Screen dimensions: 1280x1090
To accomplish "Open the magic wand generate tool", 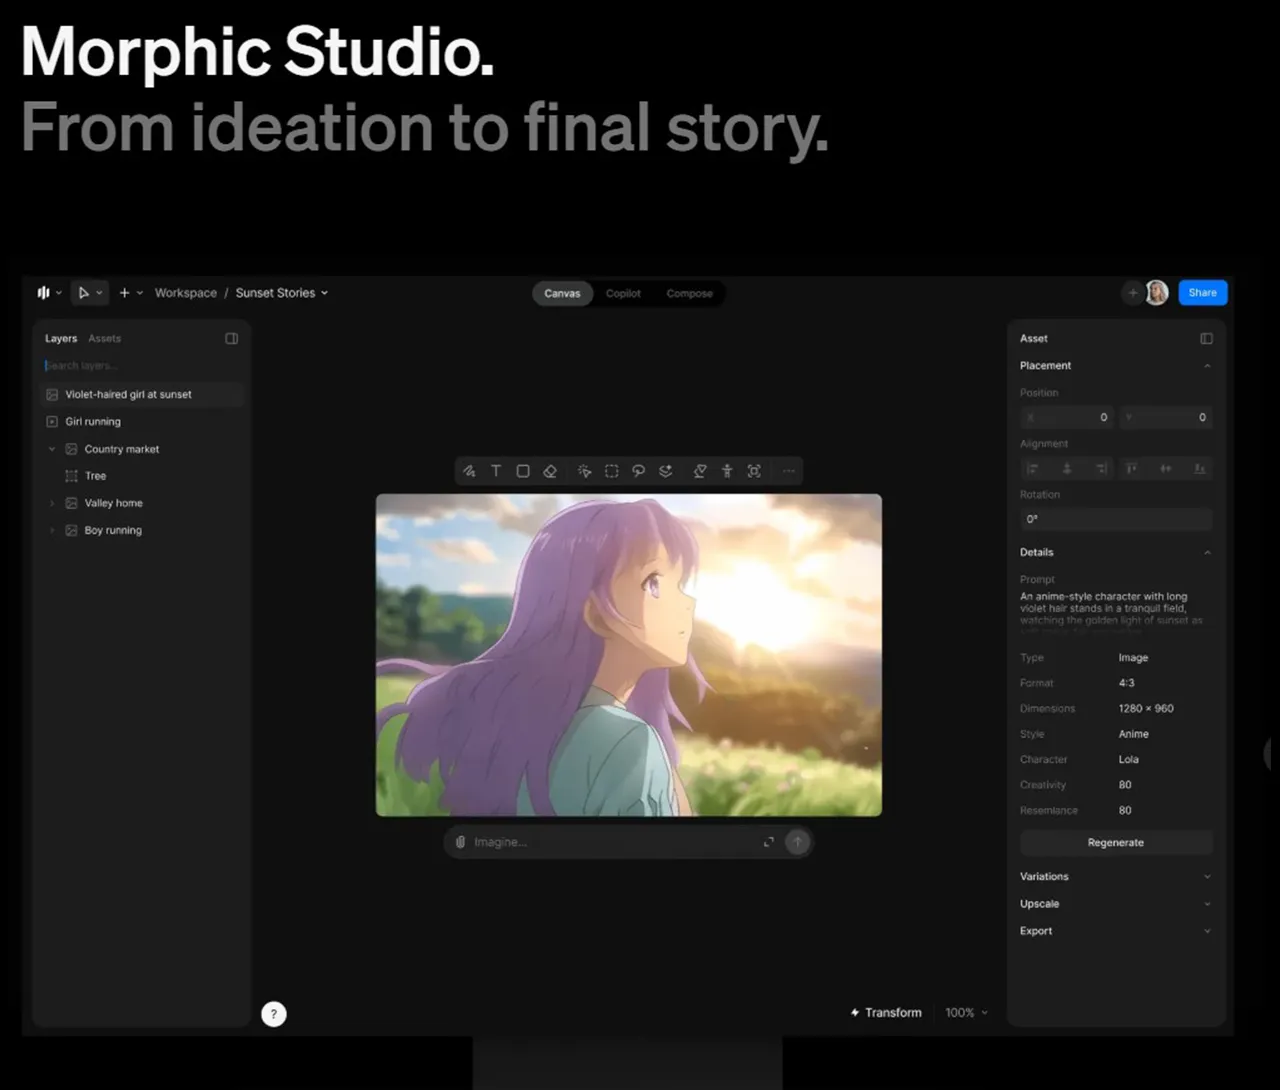I will (585, 470).
